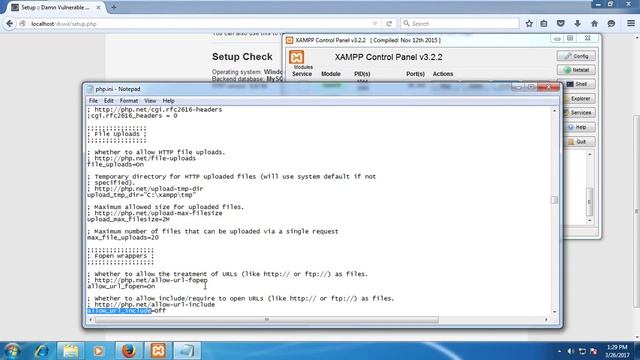The width and height of the screenshot is (640, 360).
Task: Click the Pocket icon in Firefox toolbar
Action: [561, 24]
